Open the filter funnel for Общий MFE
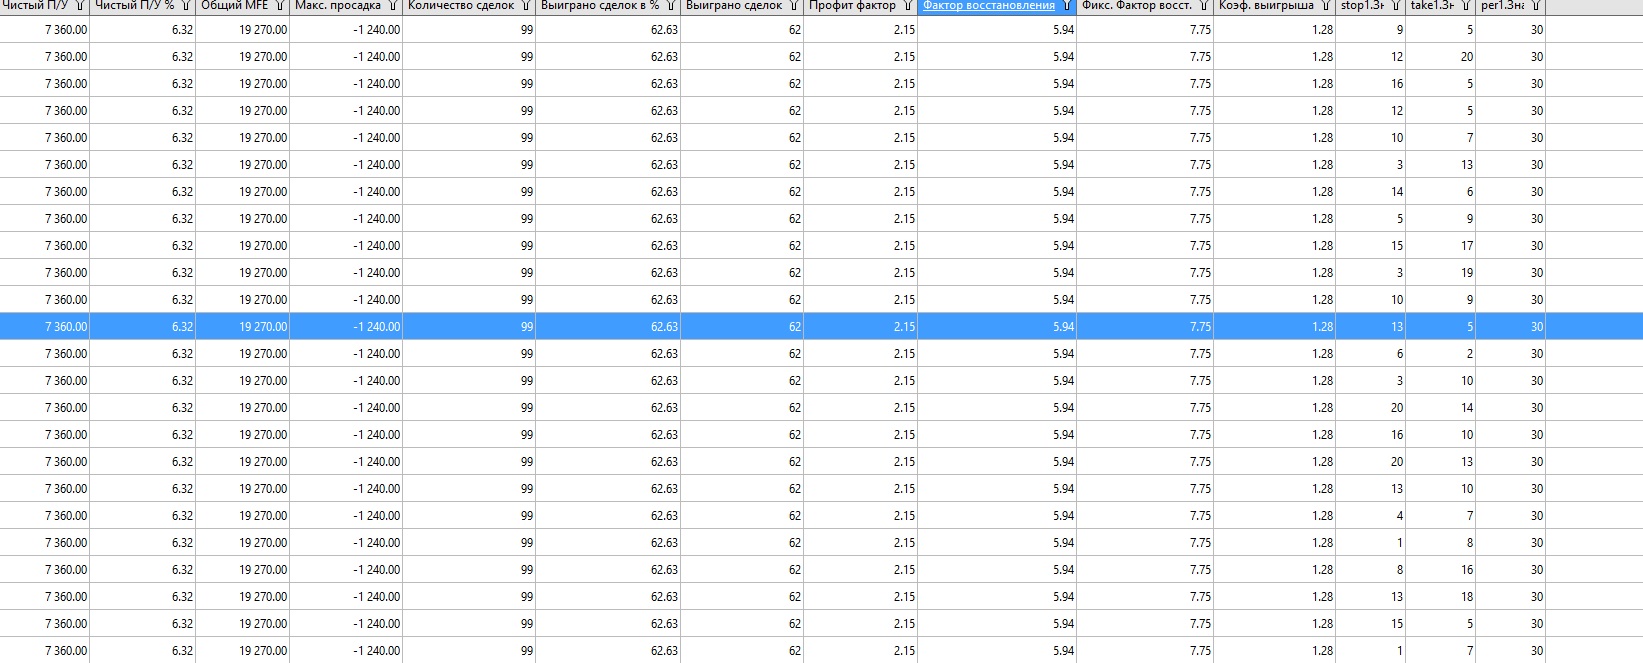 coord(280,6)
